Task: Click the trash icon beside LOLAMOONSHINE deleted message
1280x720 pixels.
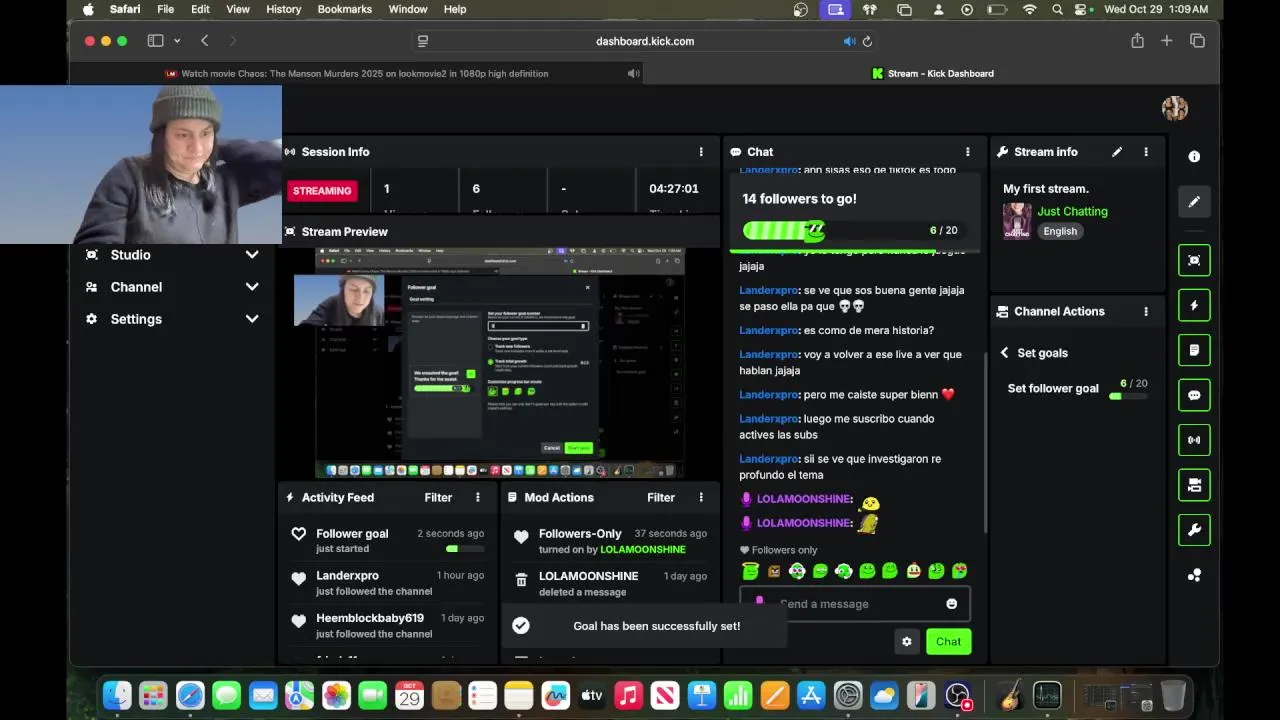Action: (521, 580)
